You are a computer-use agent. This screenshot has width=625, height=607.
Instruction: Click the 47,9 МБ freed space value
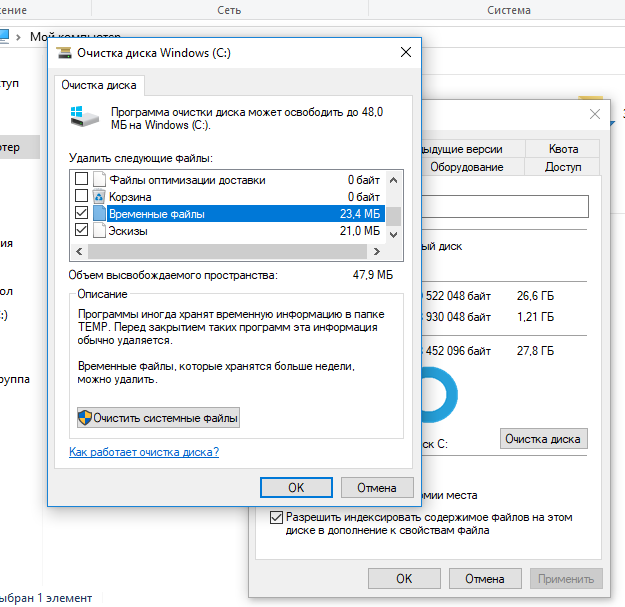coord(373,275)
